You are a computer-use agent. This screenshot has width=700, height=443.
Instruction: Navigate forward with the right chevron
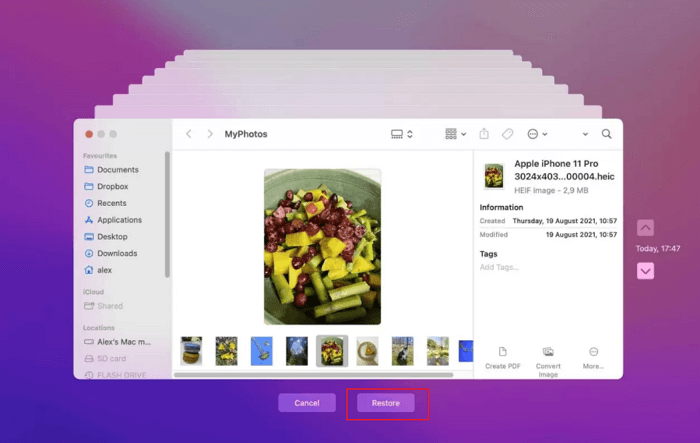[x=209, y=134]
